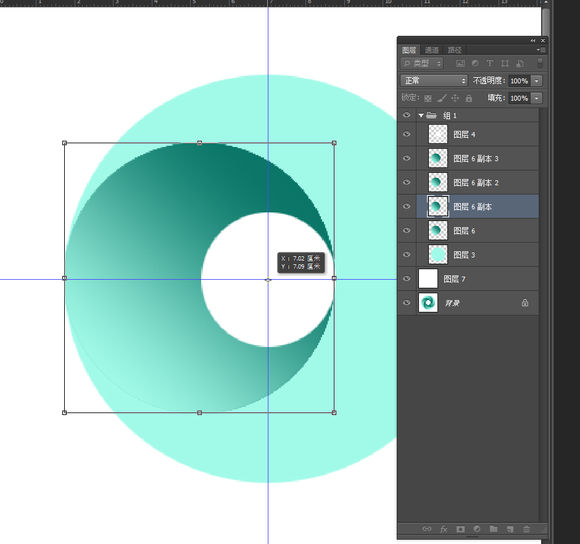Open the 正常 blend mode dropdown
The height and width of the screenshot is (544, 580).
[x=434, y=81]
